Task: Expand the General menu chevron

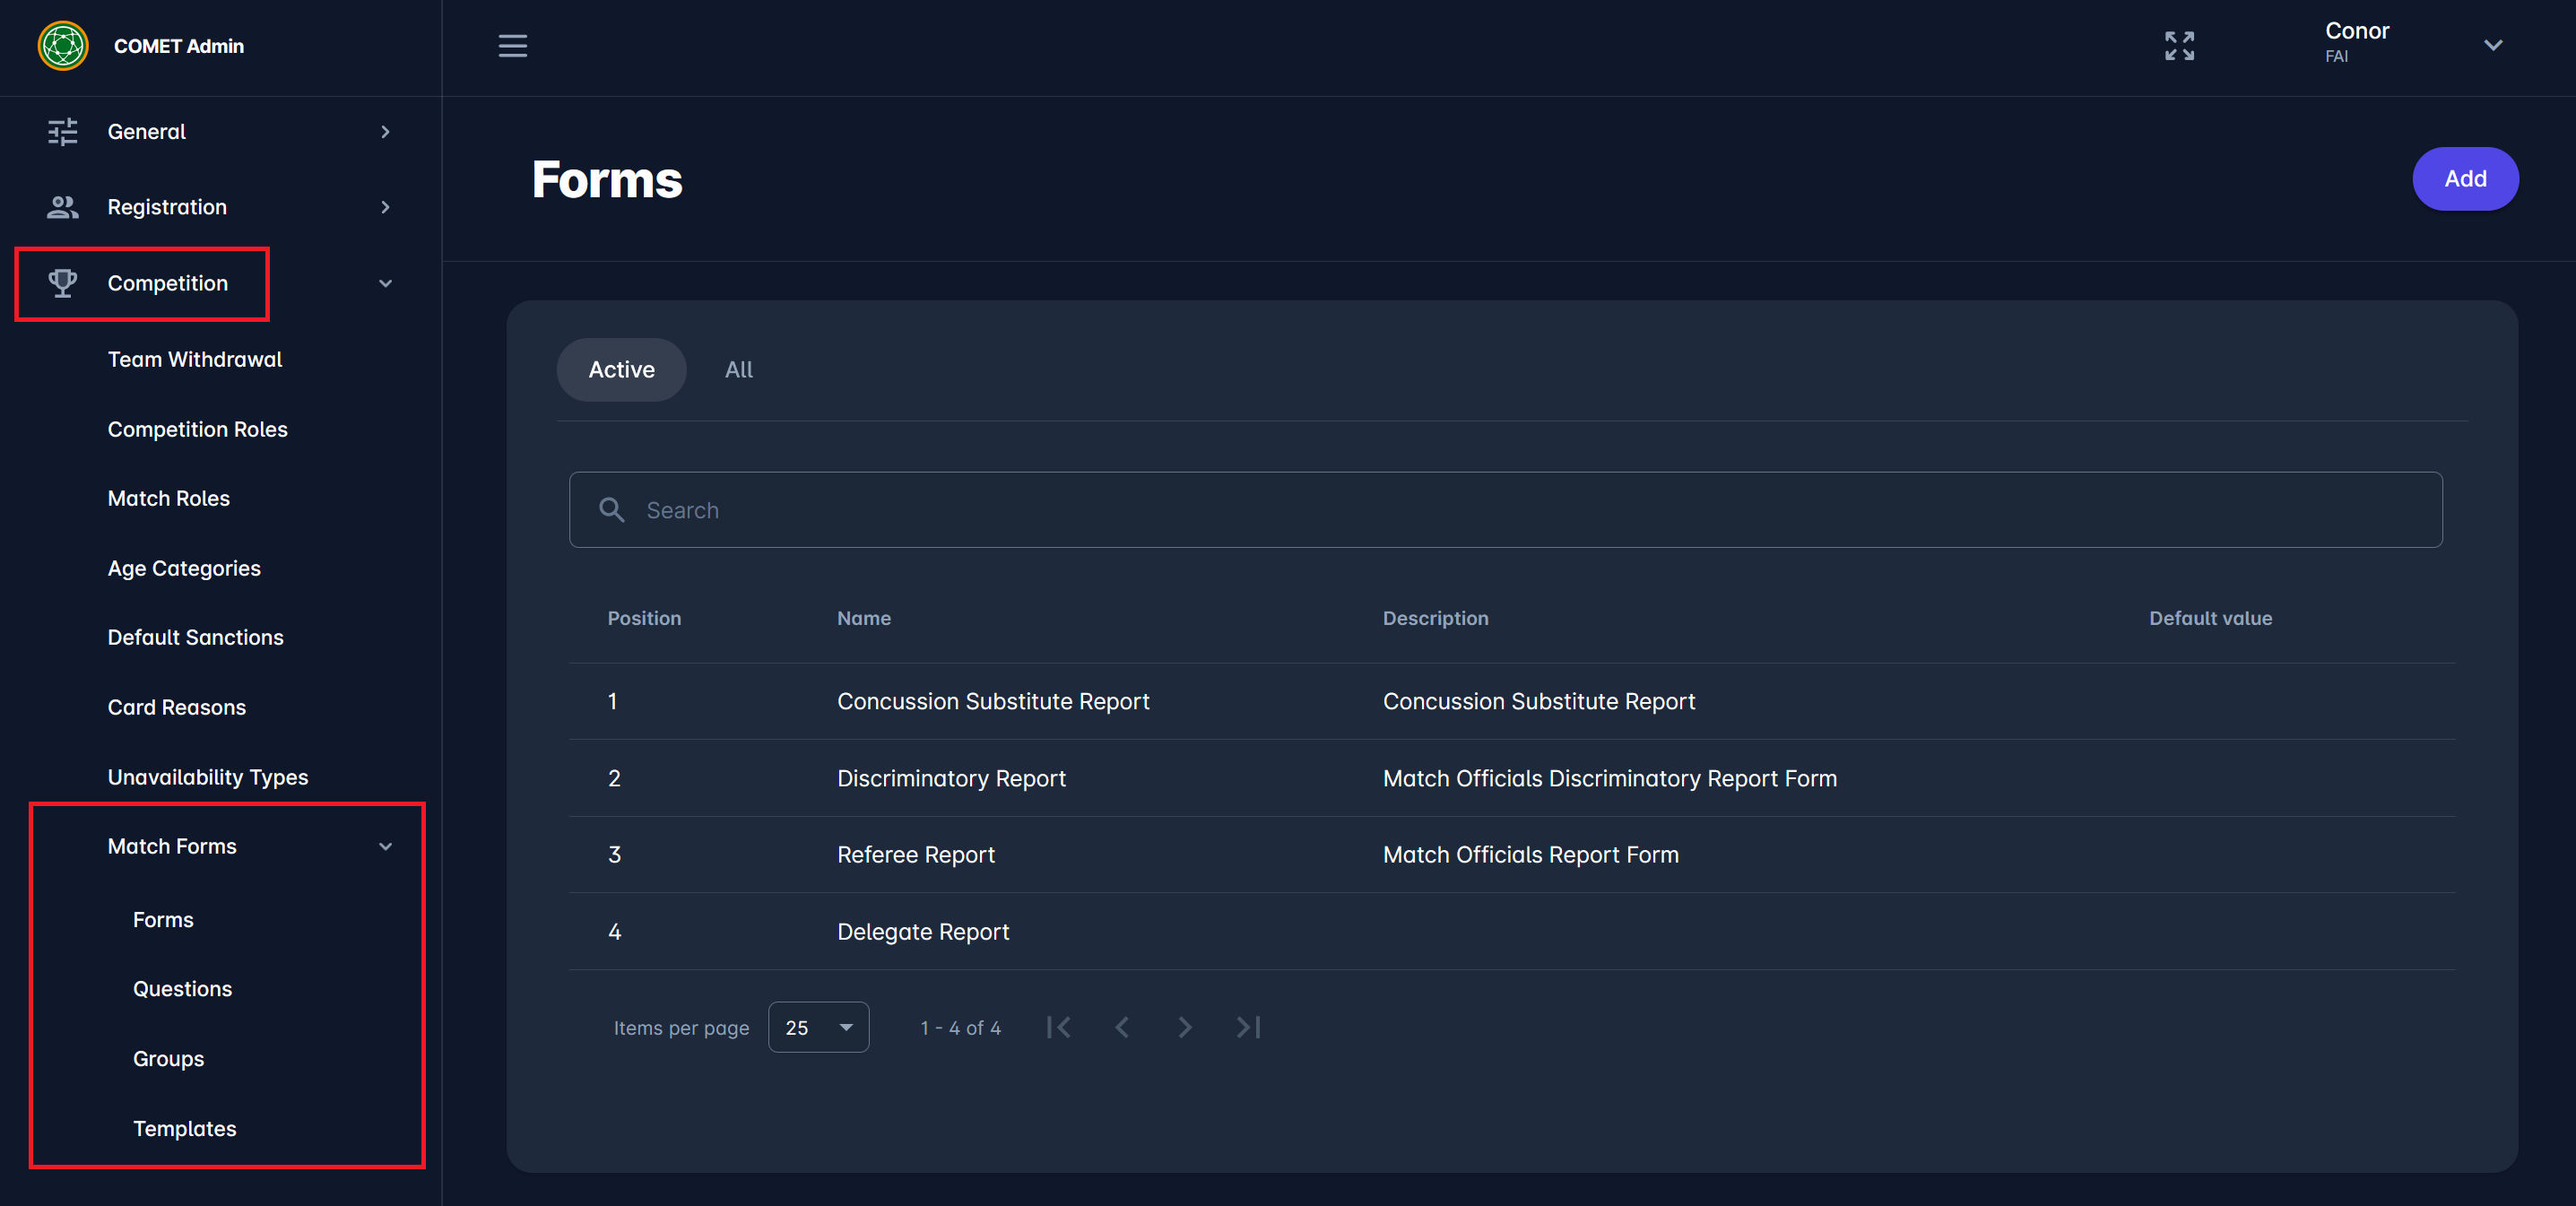Action: (x=385, y=131)
